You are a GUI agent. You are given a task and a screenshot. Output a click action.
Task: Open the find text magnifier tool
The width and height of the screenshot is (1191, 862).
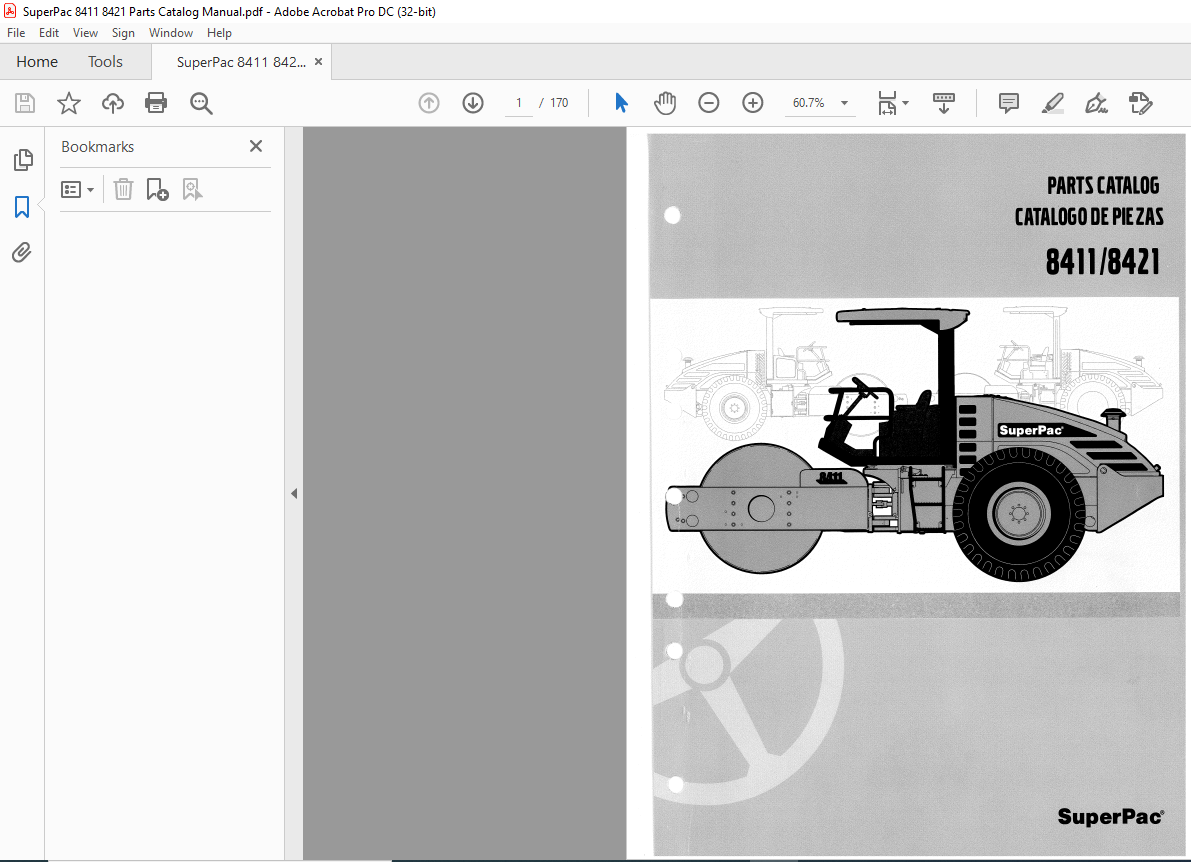(201, 103)
